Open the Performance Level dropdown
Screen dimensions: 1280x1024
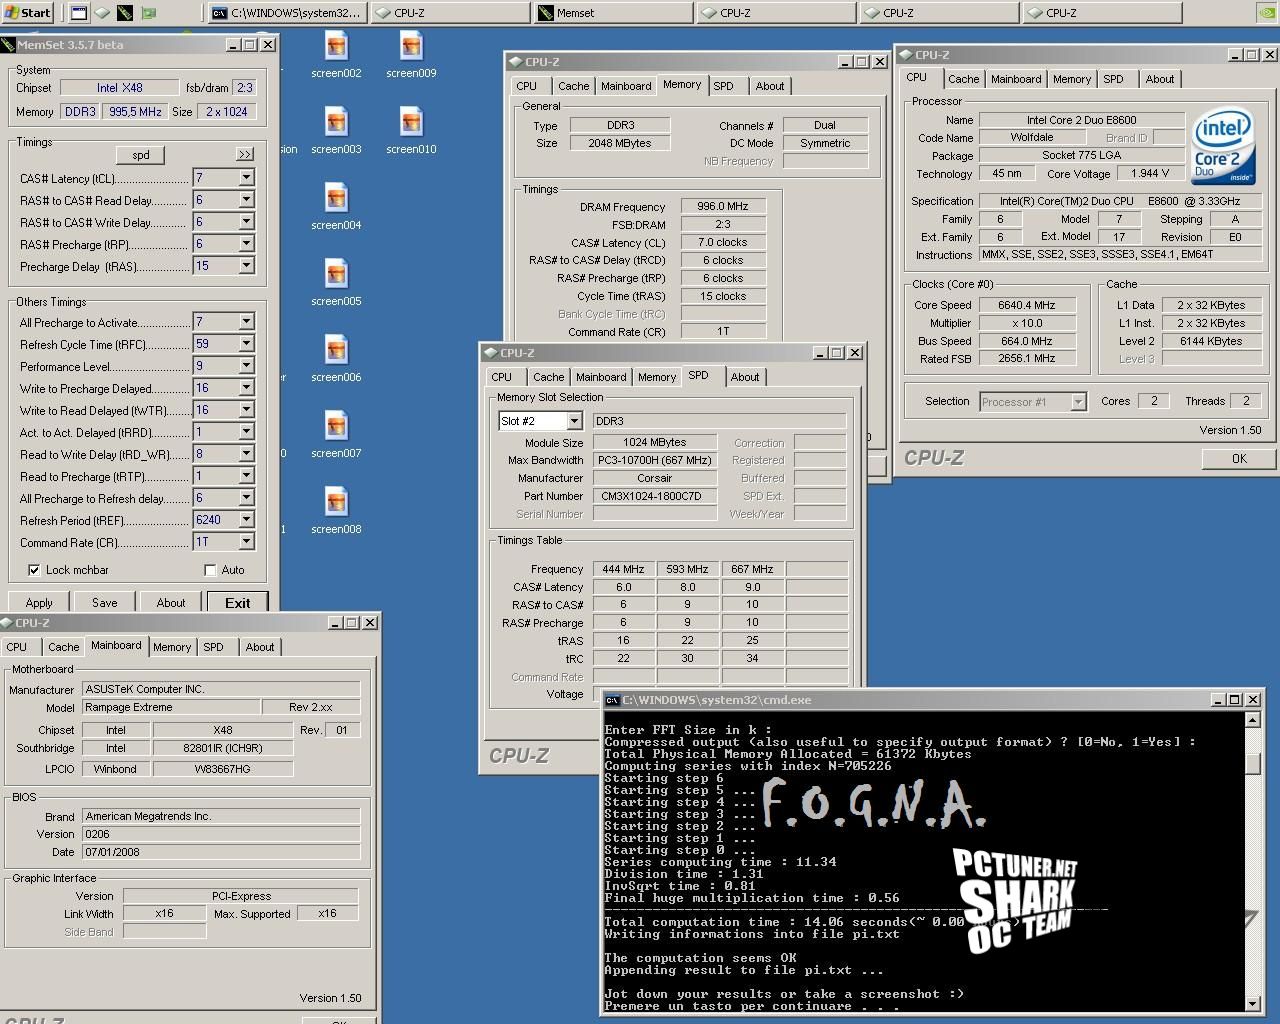pos(246,366)
